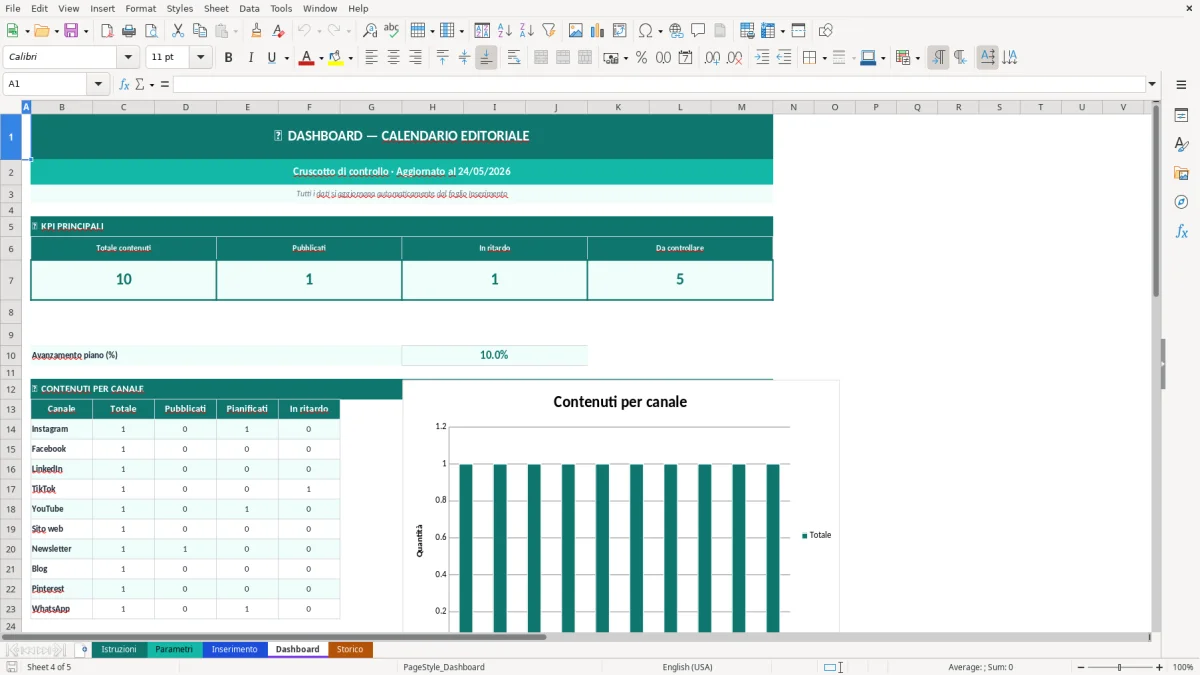The image size is (1200, 675).
Task: Open Find and Replace tool
Action: [x=370, y=31]
